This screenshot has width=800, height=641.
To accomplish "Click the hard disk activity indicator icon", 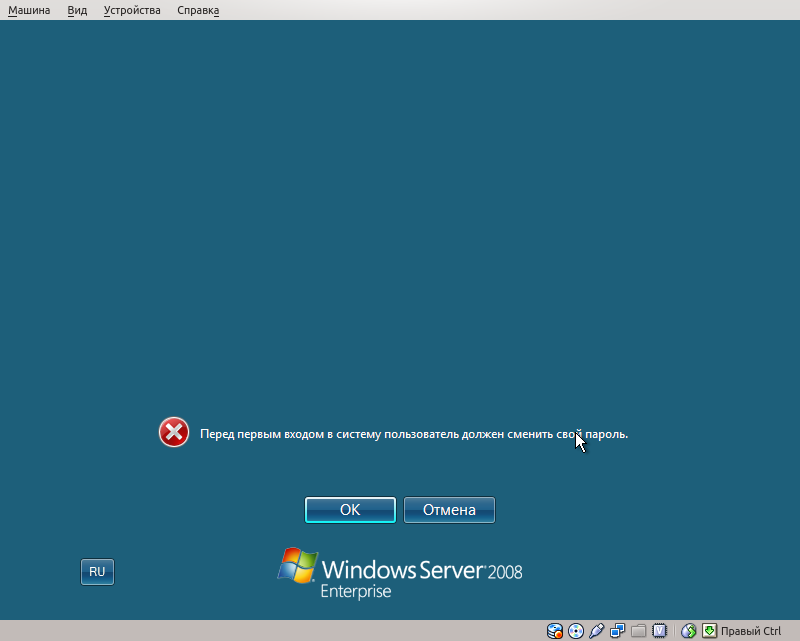I will pos(553,631).
